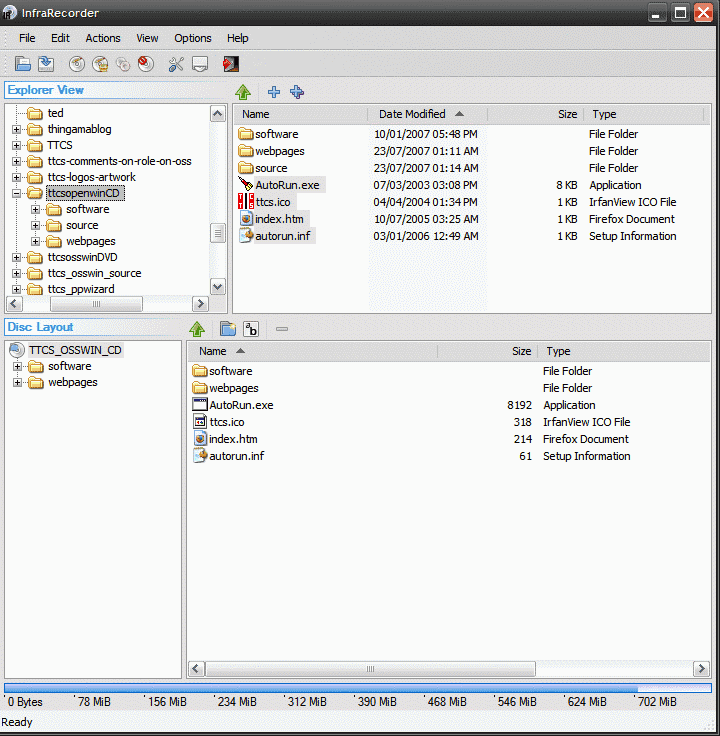Select AutoRun.exe icon in Disc Layout list
720x736 pixels.
(x=200, y=405)
